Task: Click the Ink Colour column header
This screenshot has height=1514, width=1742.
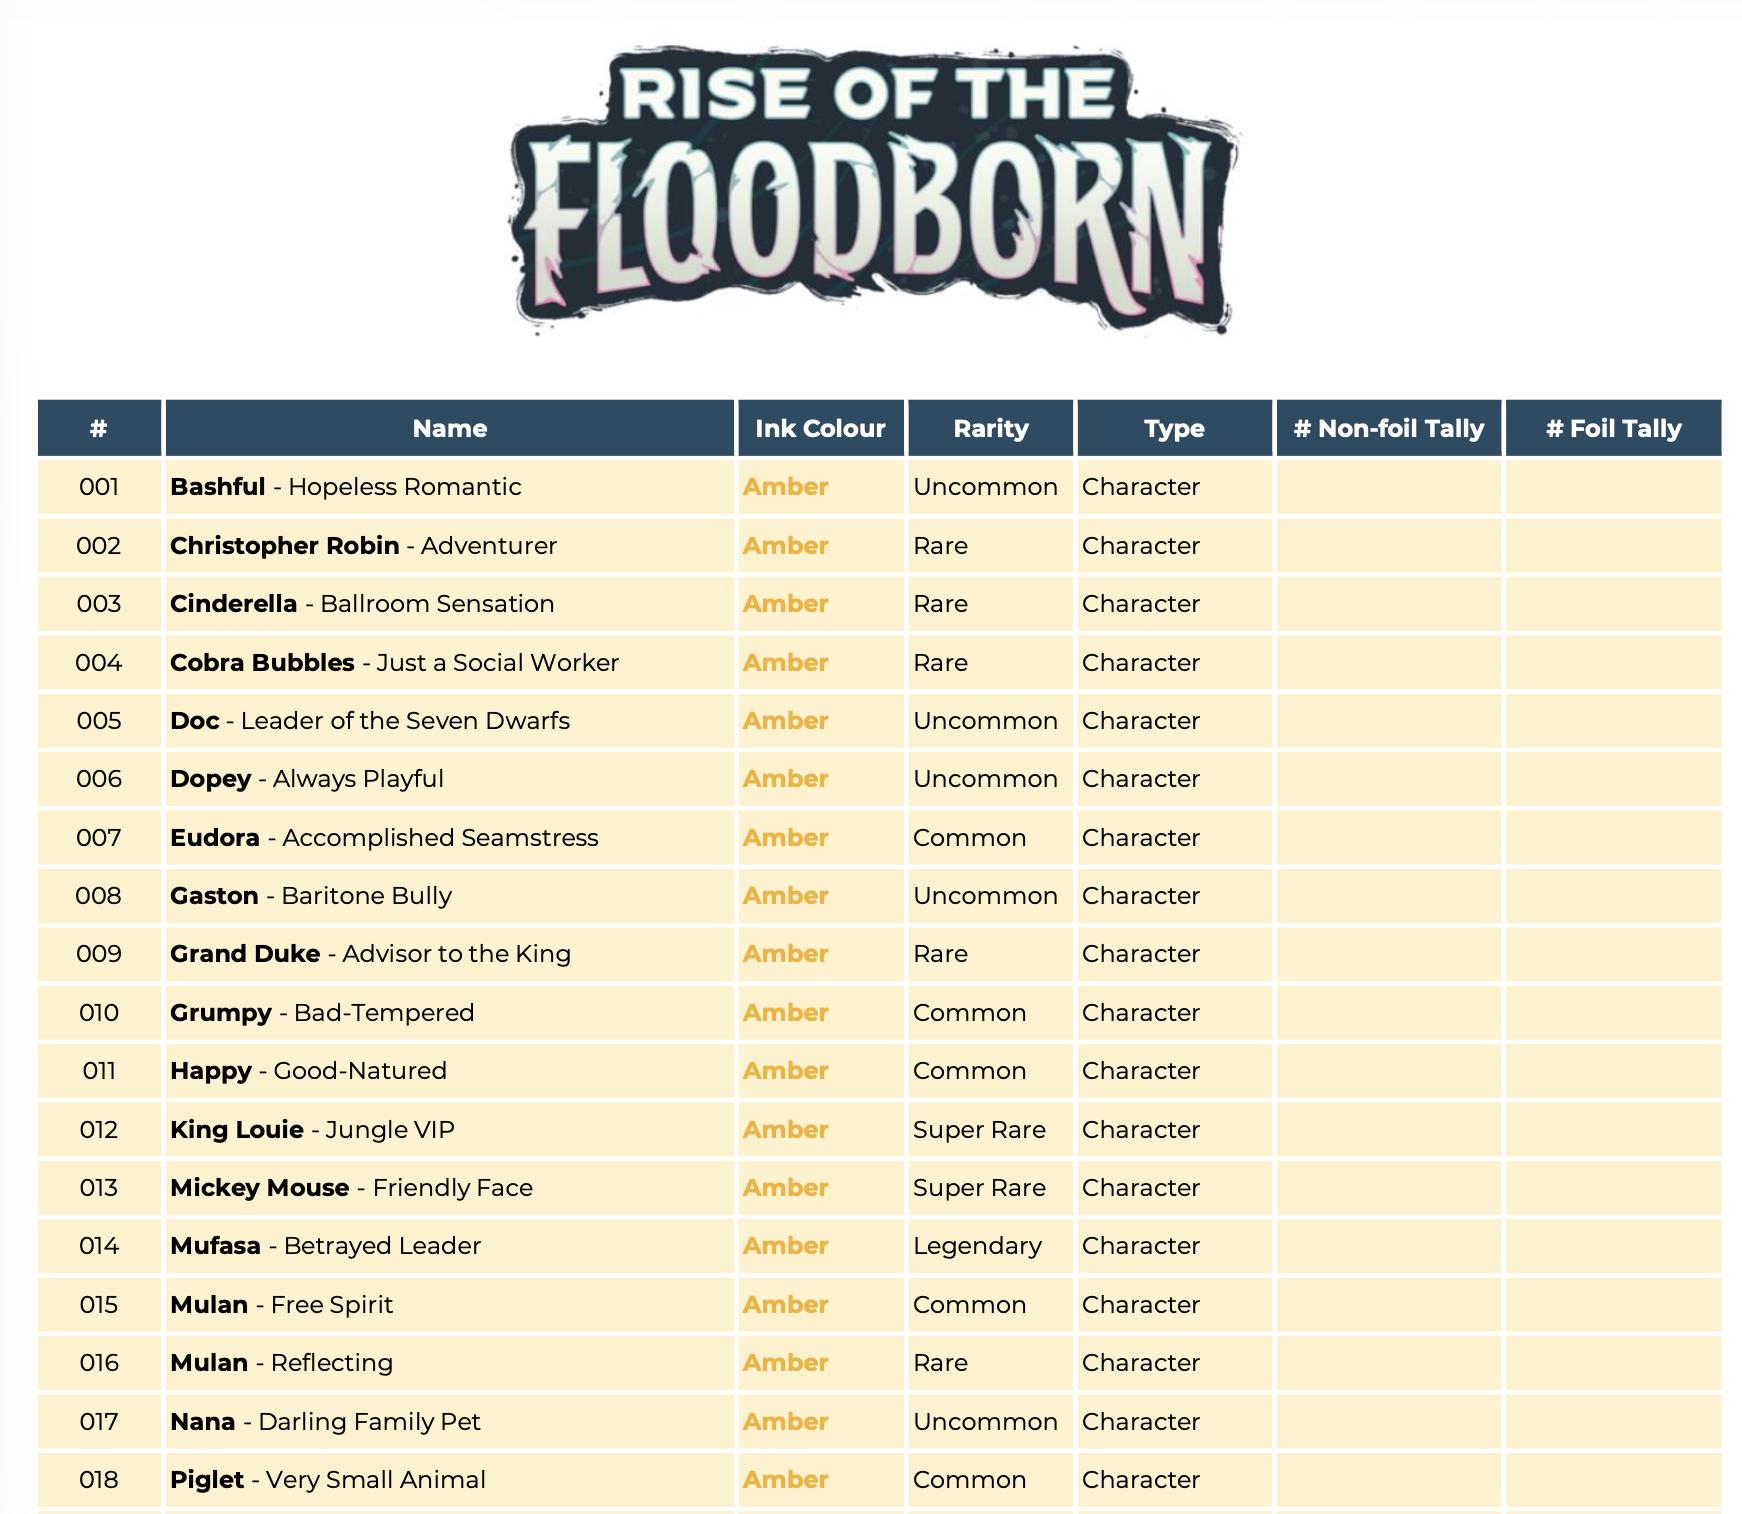Action: 821,428
